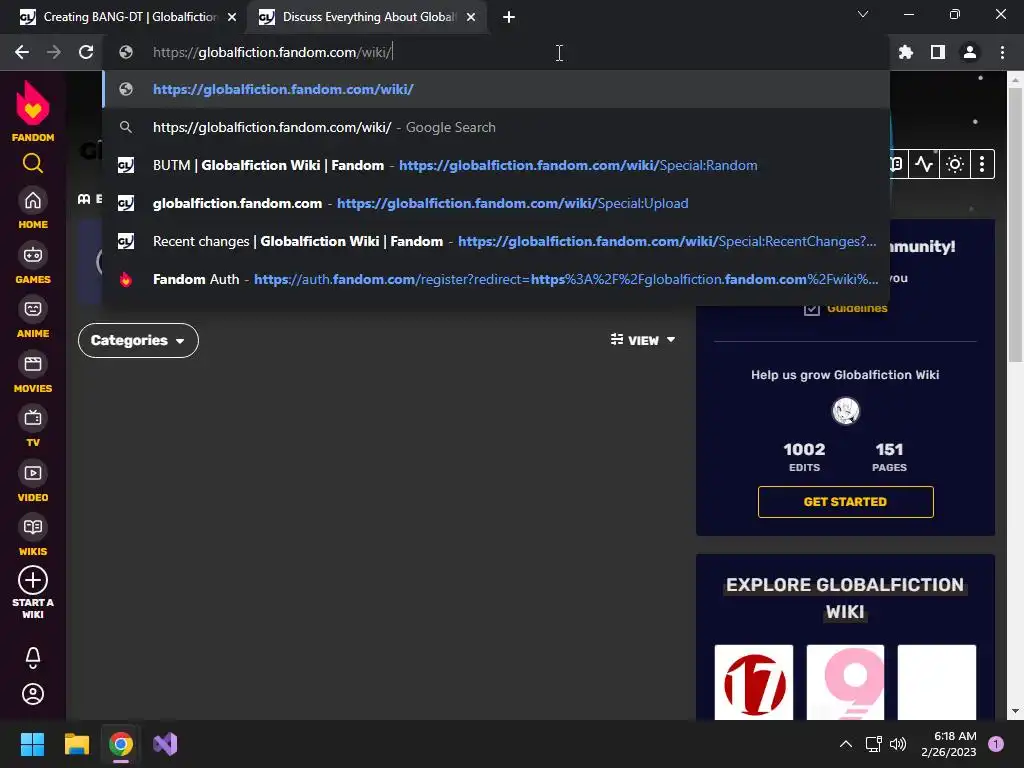Image resolution: width=1024 pixels, height=768 pixels.
Task: Select the BUTM Special:Random suggestion
Action: [496, 165]
